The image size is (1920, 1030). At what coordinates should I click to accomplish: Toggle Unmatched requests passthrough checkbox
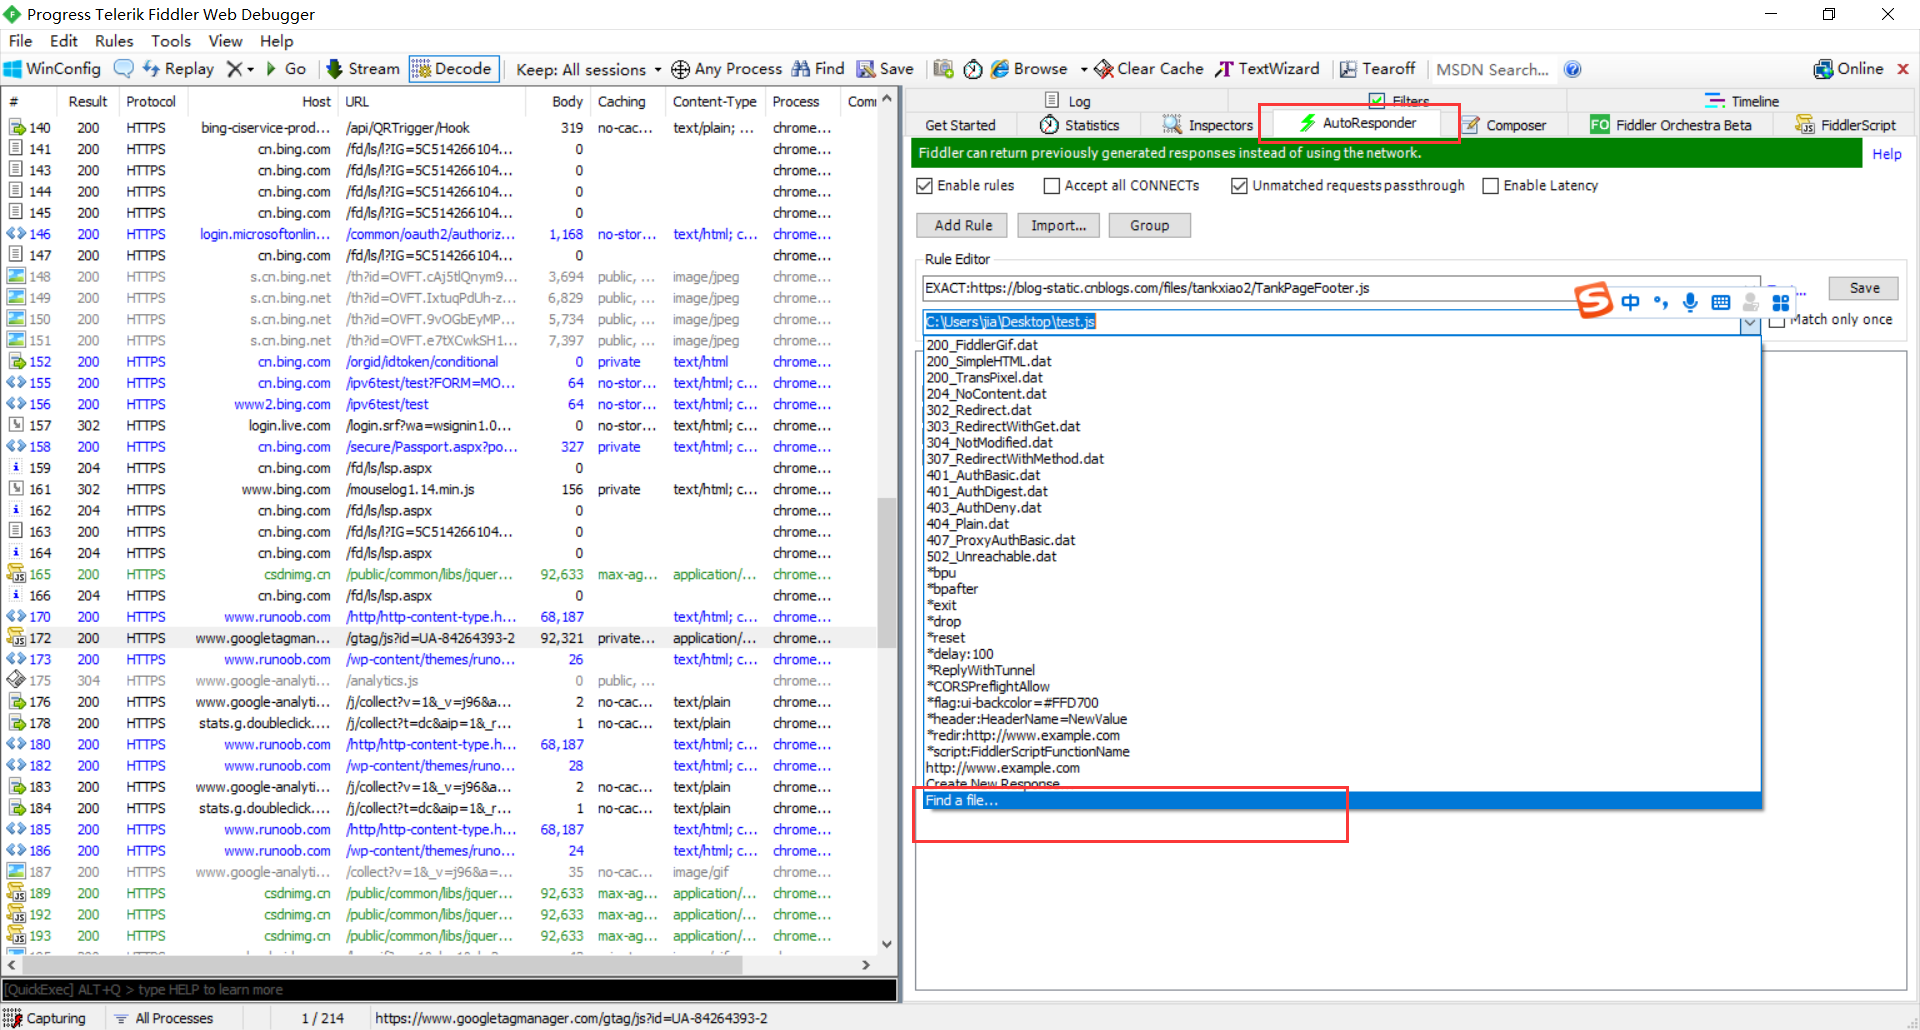point(1239,186)
